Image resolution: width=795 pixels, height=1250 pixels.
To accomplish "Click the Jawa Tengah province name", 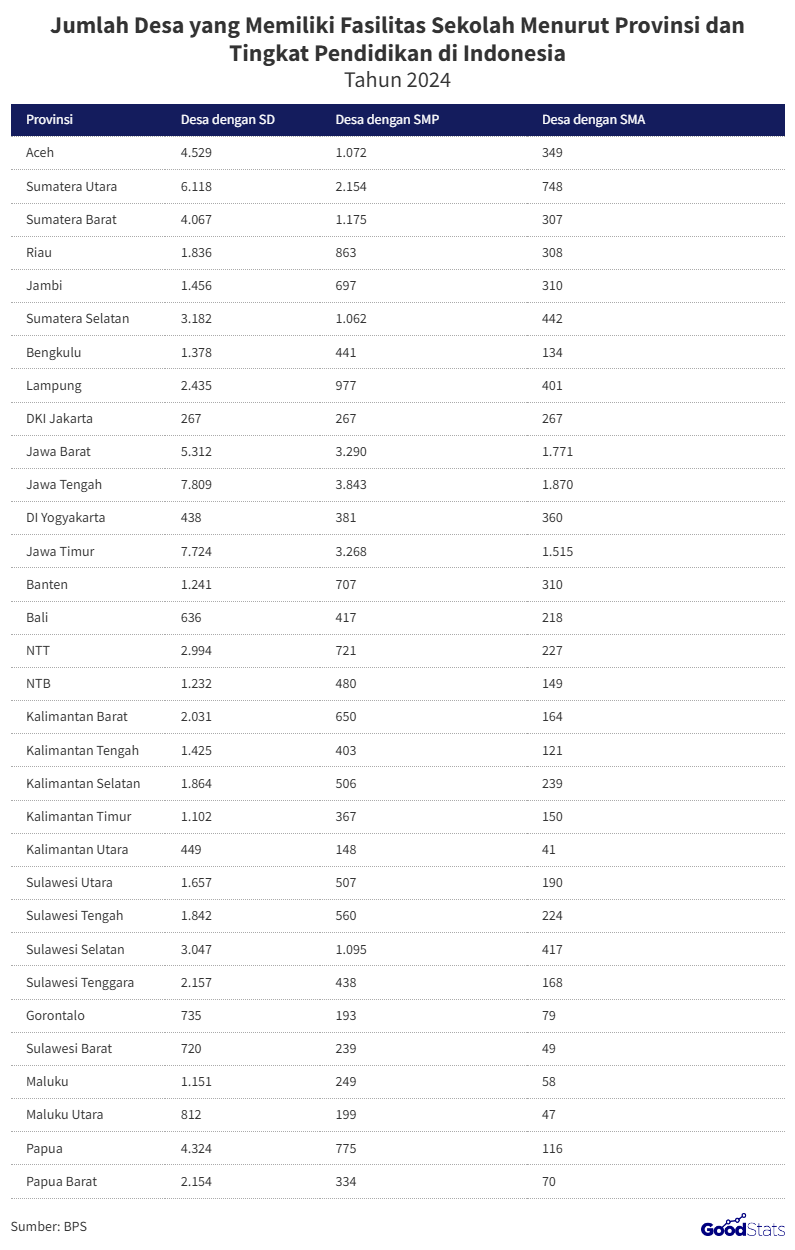I will [x=64, y=485].
